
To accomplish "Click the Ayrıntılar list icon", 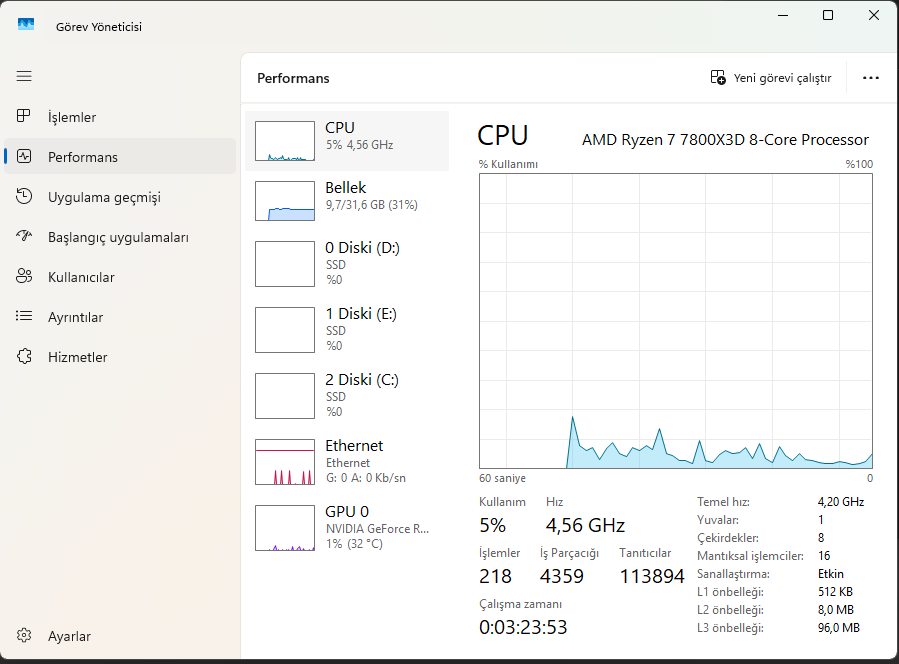I will [x=25, y=317].
